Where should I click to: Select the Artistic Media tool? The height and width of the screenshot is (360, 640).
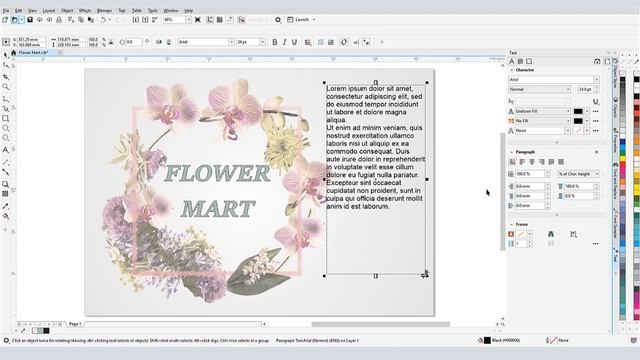(6, 109)
